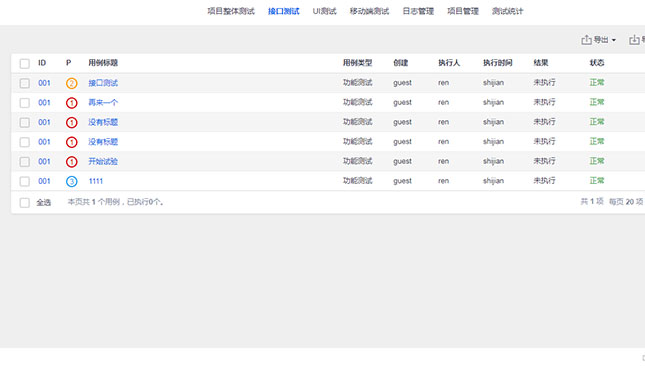Viewport: 645px width, 368px height.
Task: Click 未执行 result in the 接口测试 row
Action: point(544,83)
